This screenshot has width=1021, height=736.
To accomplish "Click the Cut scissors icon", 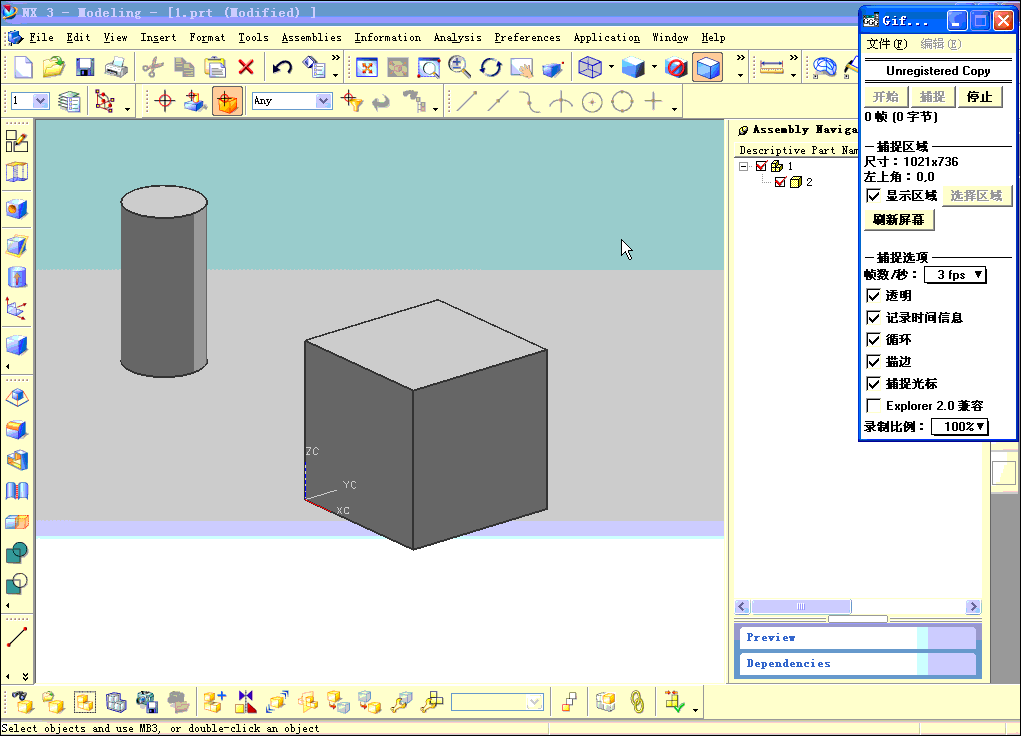I will click(x=153, y=67).
